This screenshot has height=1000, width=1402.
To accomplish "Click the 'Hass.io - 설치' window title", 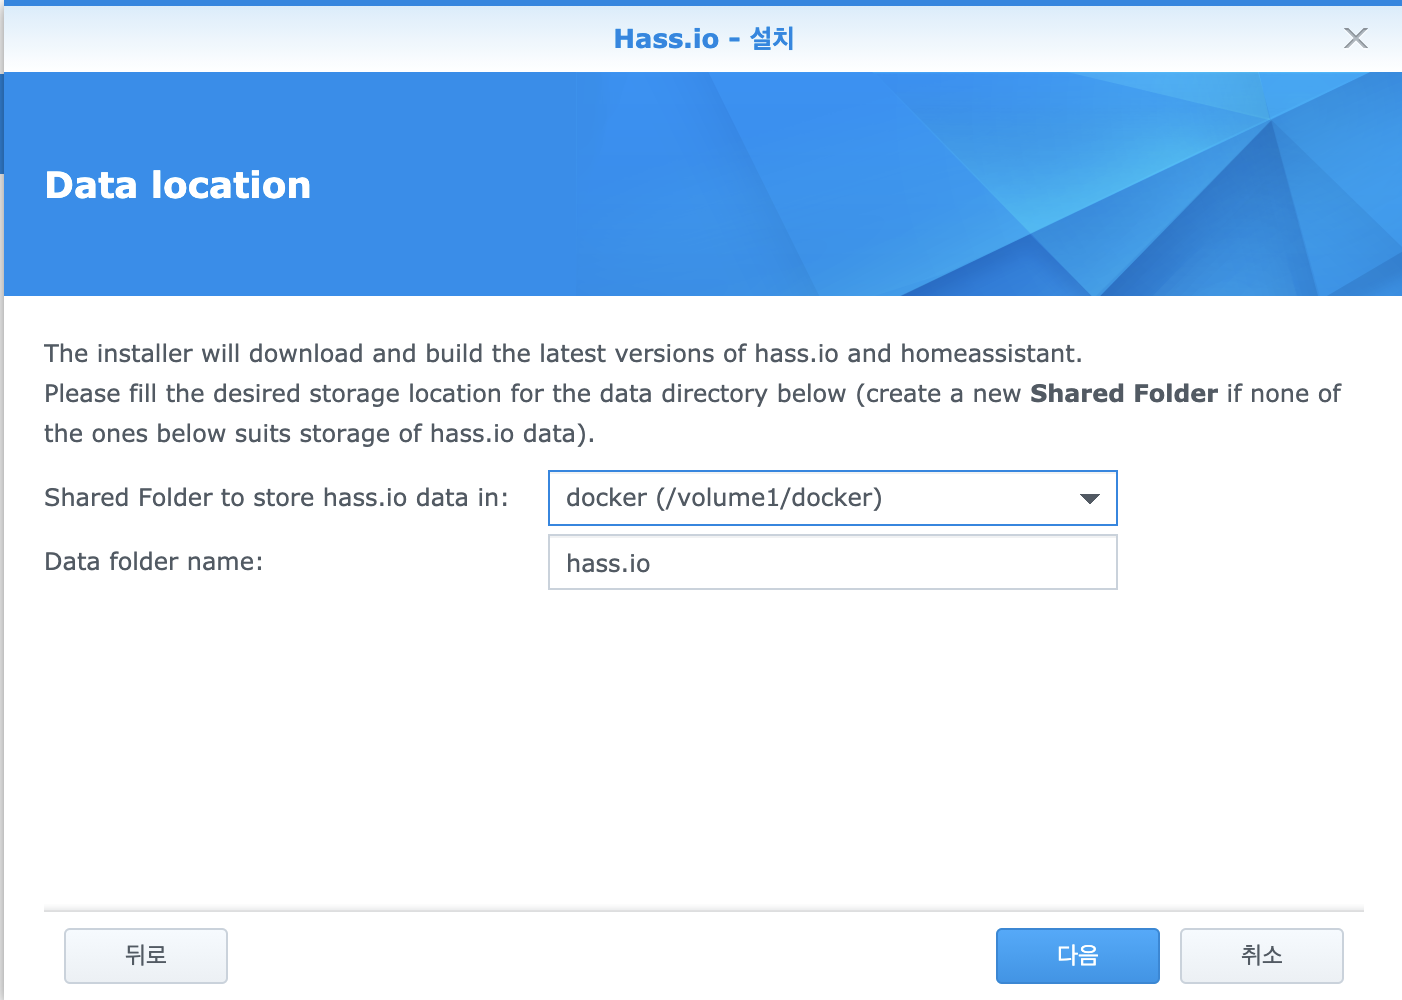I will point(704,39).
